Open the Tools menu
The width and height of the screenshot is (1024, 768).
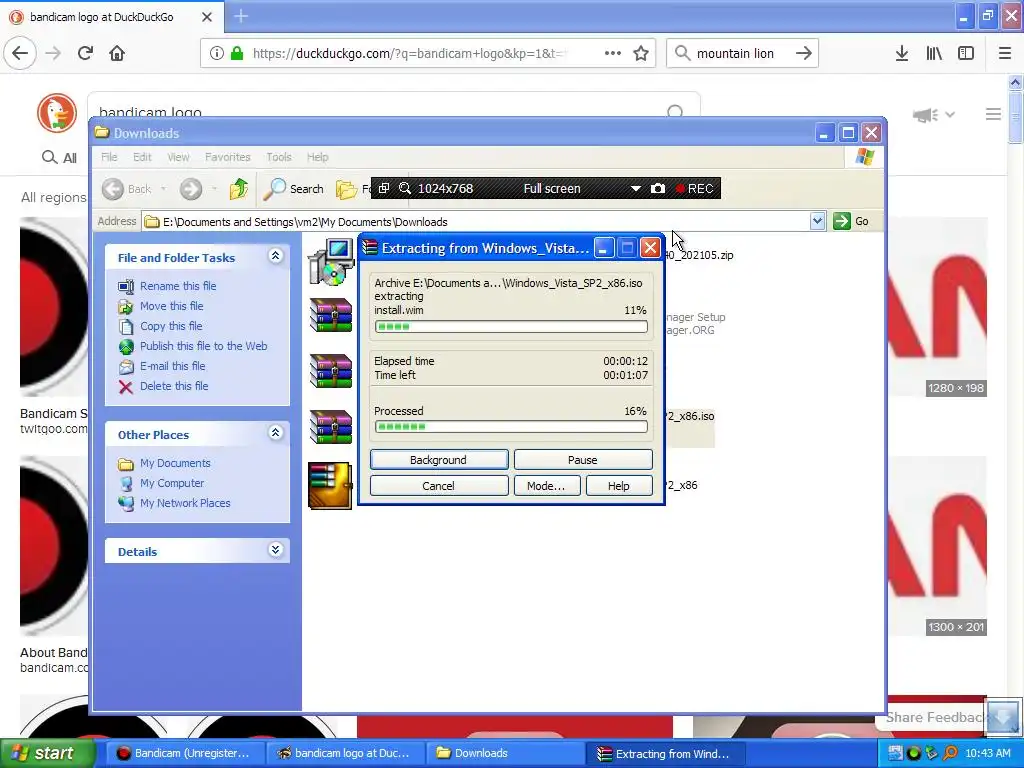point(279,157)
